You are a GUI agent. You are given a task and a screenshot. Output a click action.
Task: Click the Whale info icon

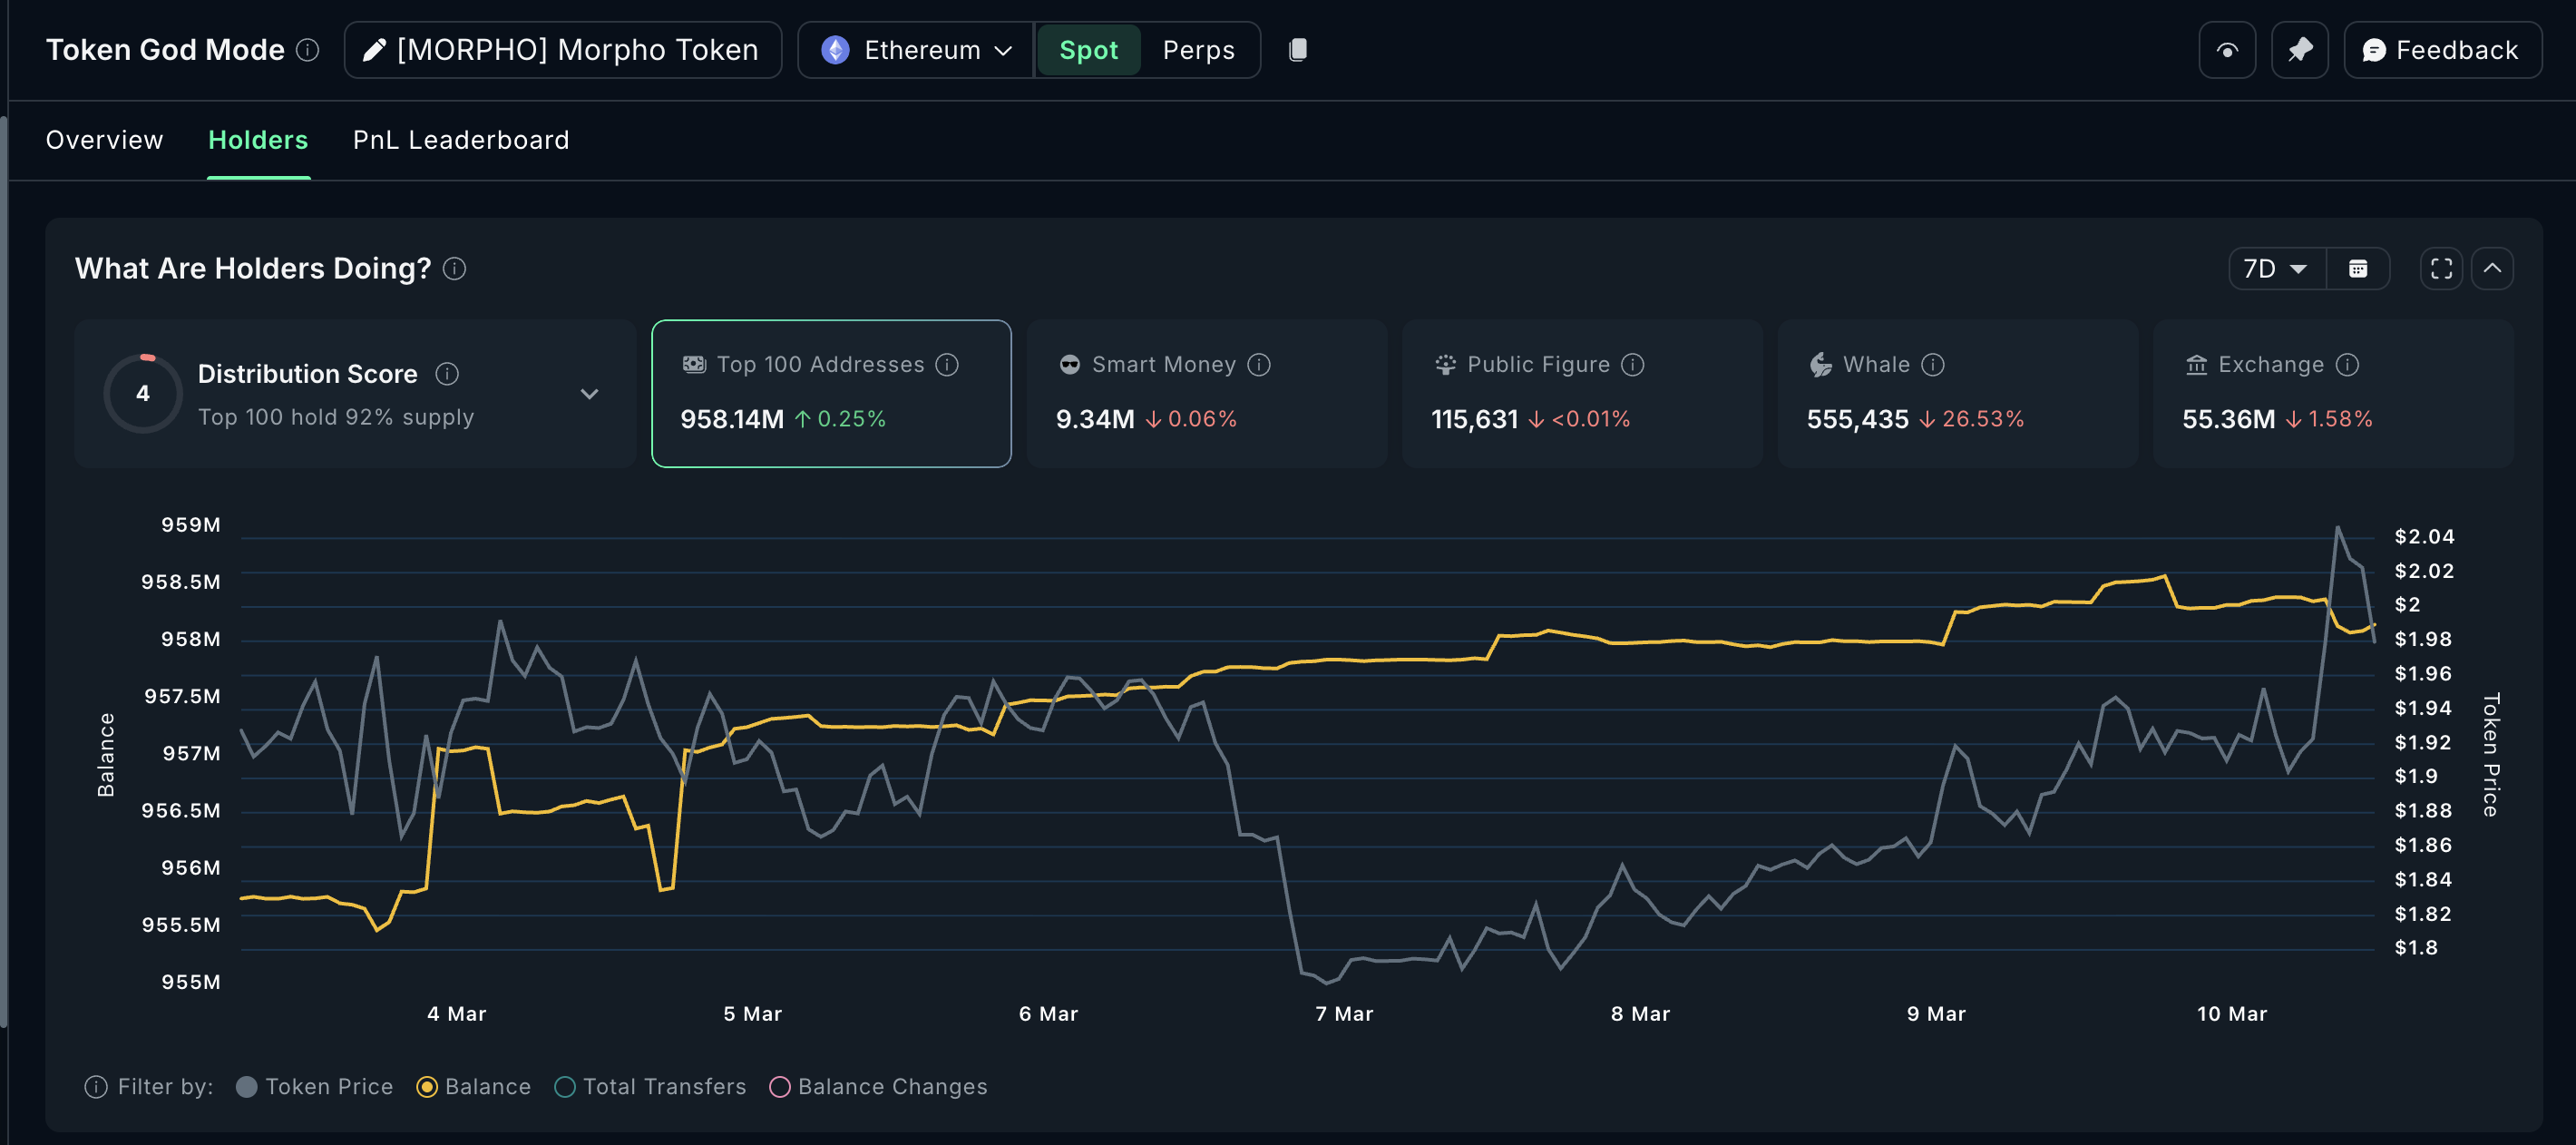tap(1932, 364)
